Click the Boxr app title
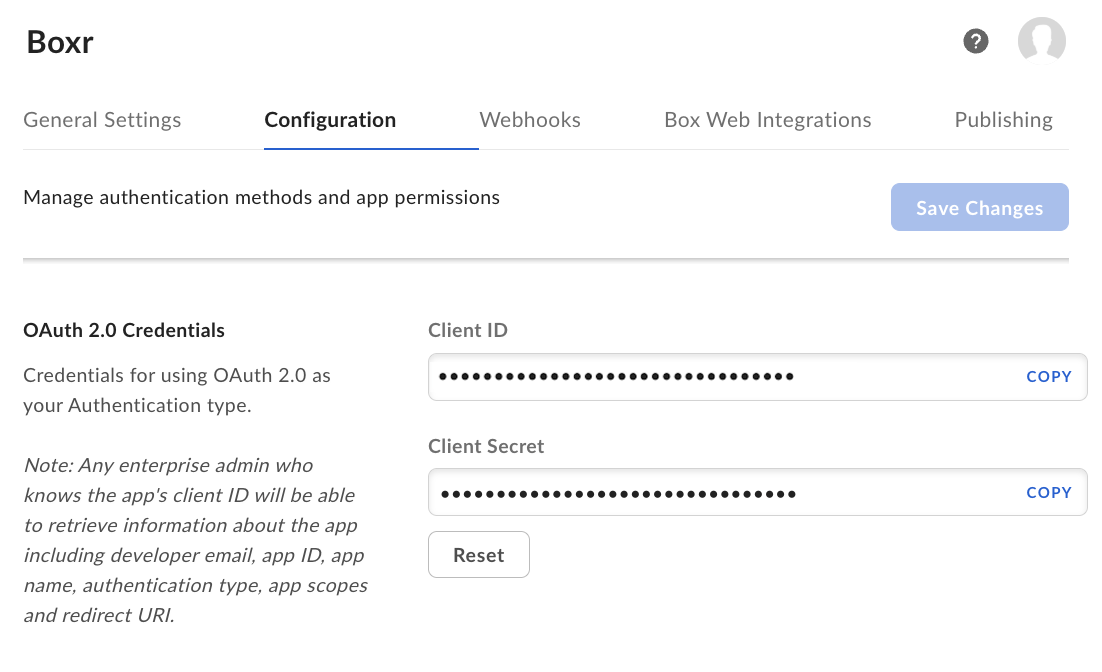1102x672 pixels. pos(60,42)
